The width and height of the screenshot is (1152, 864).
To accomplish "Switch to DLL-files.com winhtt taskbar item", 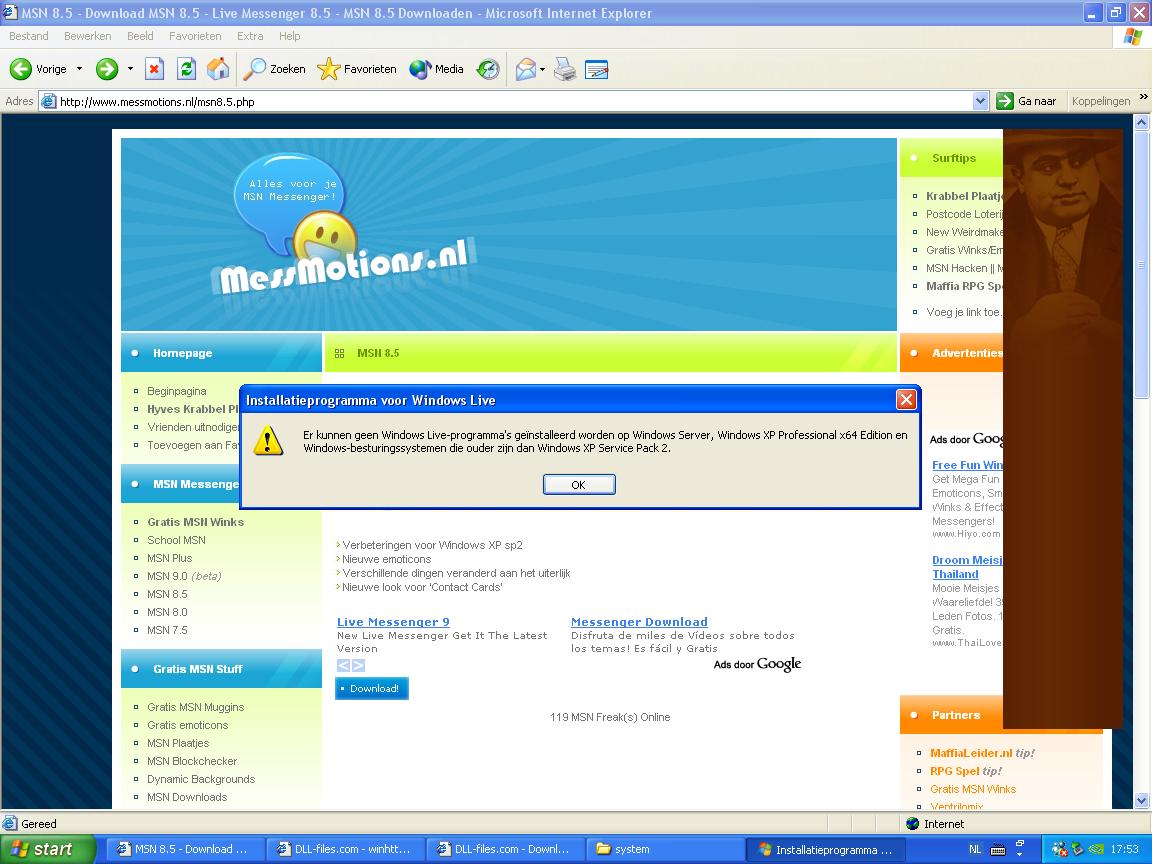I will [345, 849].
